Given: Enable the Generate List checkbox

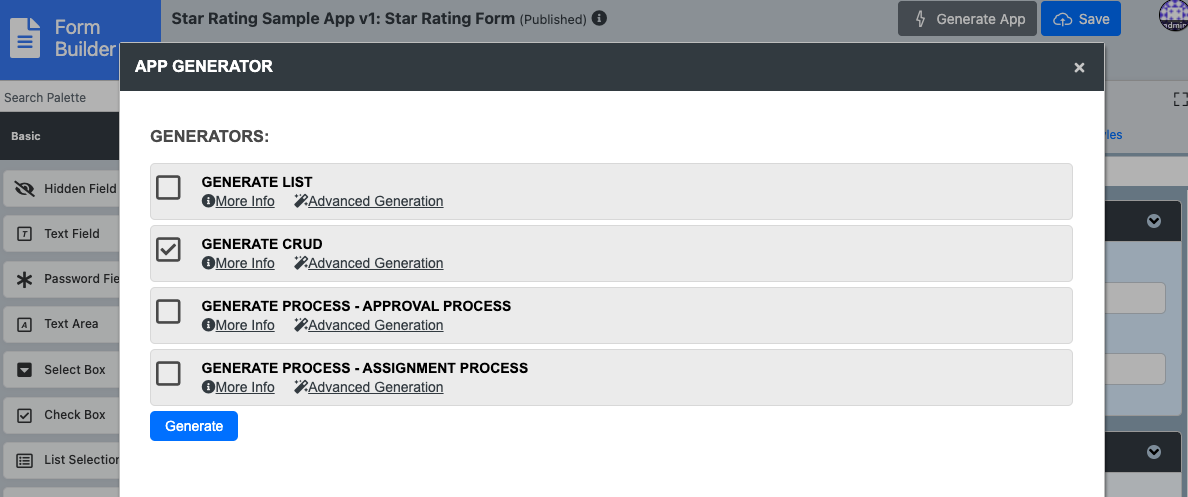Looking at the screenshot, I should tap(168, 188).
